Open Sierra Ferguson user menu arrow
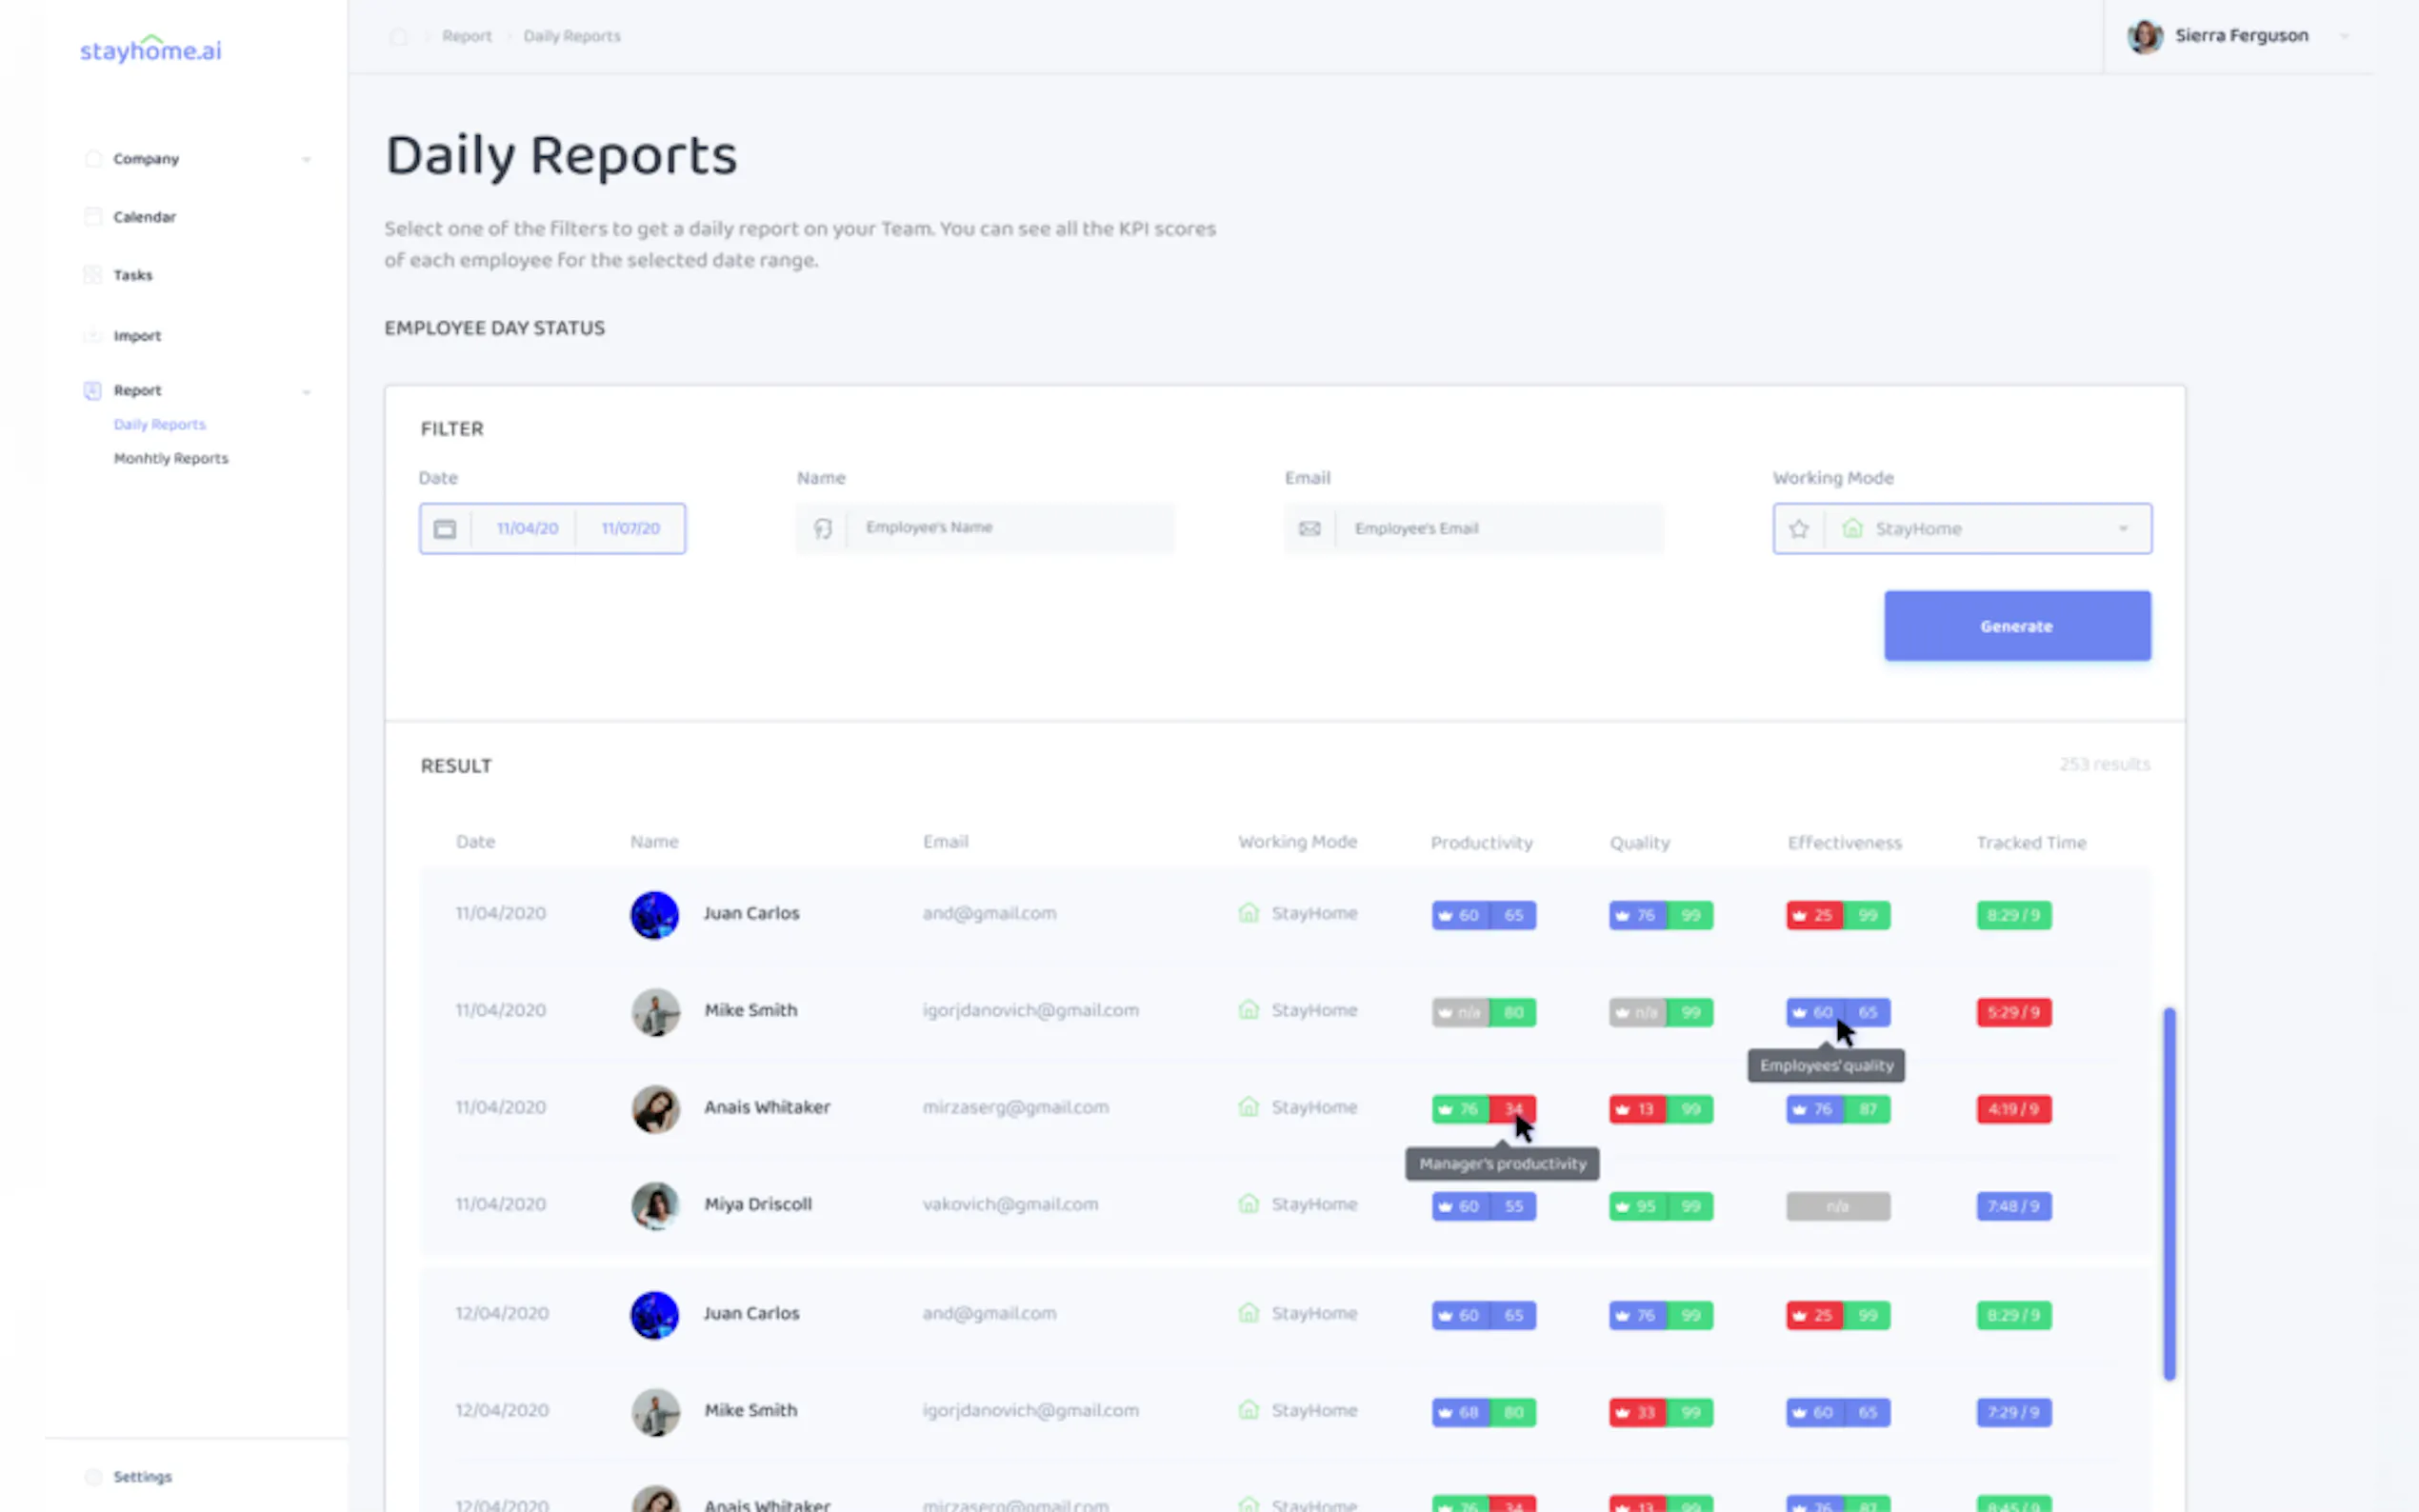Screen dimensions: 2419x1512 click(x=2344, y=37)
